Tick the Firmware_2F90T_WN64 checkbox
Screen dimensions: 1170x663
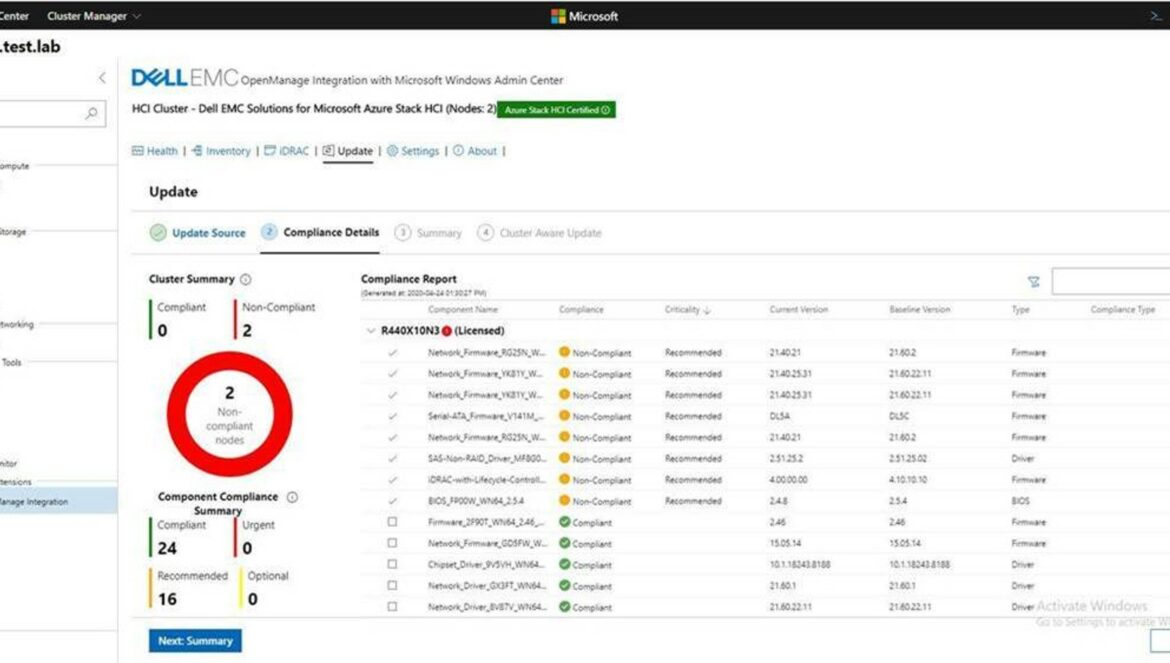tap(392, 522)
